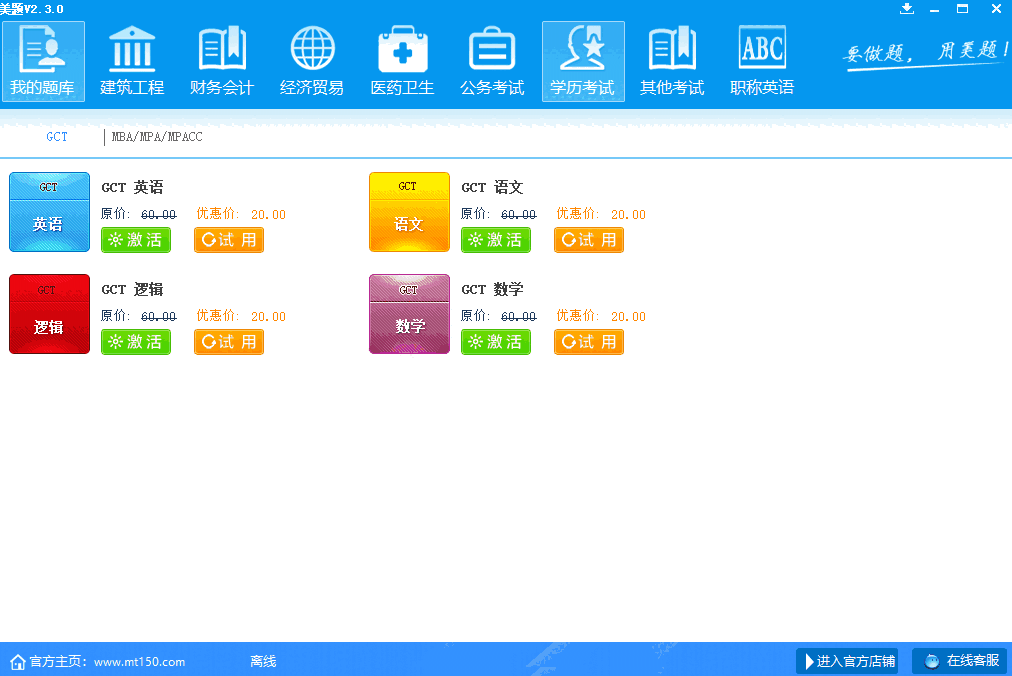Select the 建筑工程 category icon
The image size is (1012, 676).
coord(132,61)
